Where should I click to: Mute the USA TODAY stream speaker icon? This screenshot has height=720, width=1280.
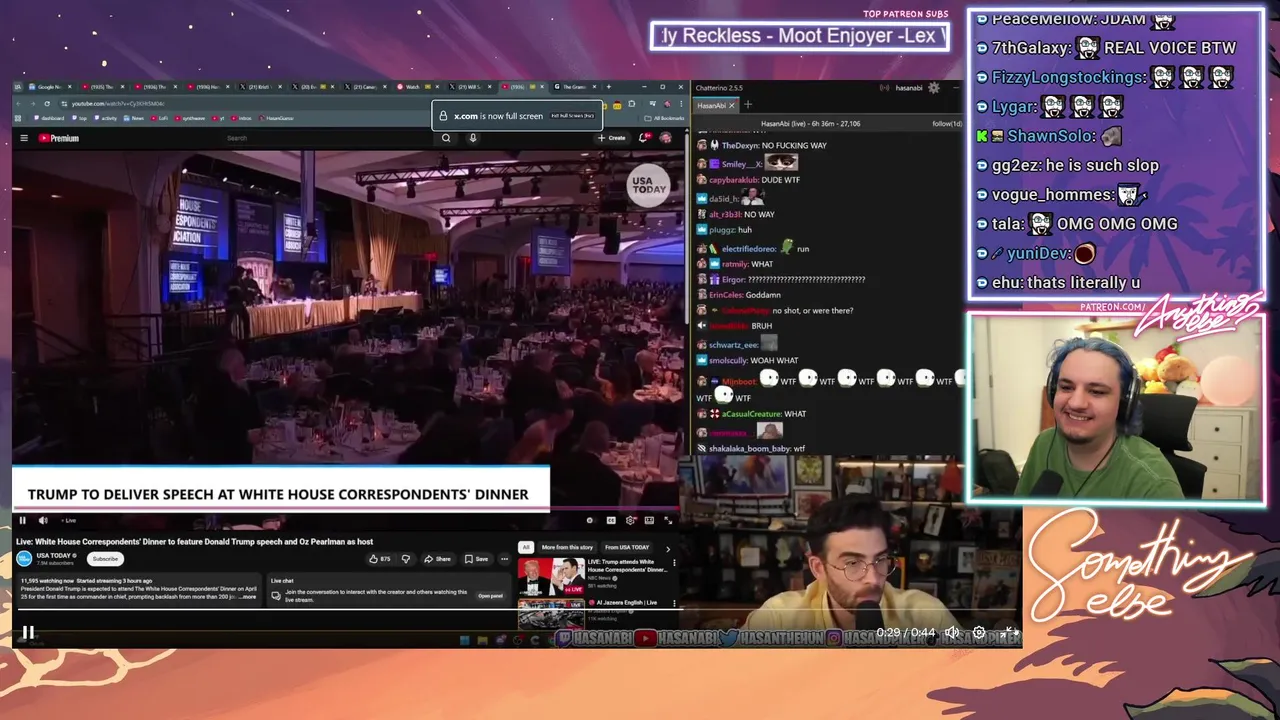[x=43, y=520]
